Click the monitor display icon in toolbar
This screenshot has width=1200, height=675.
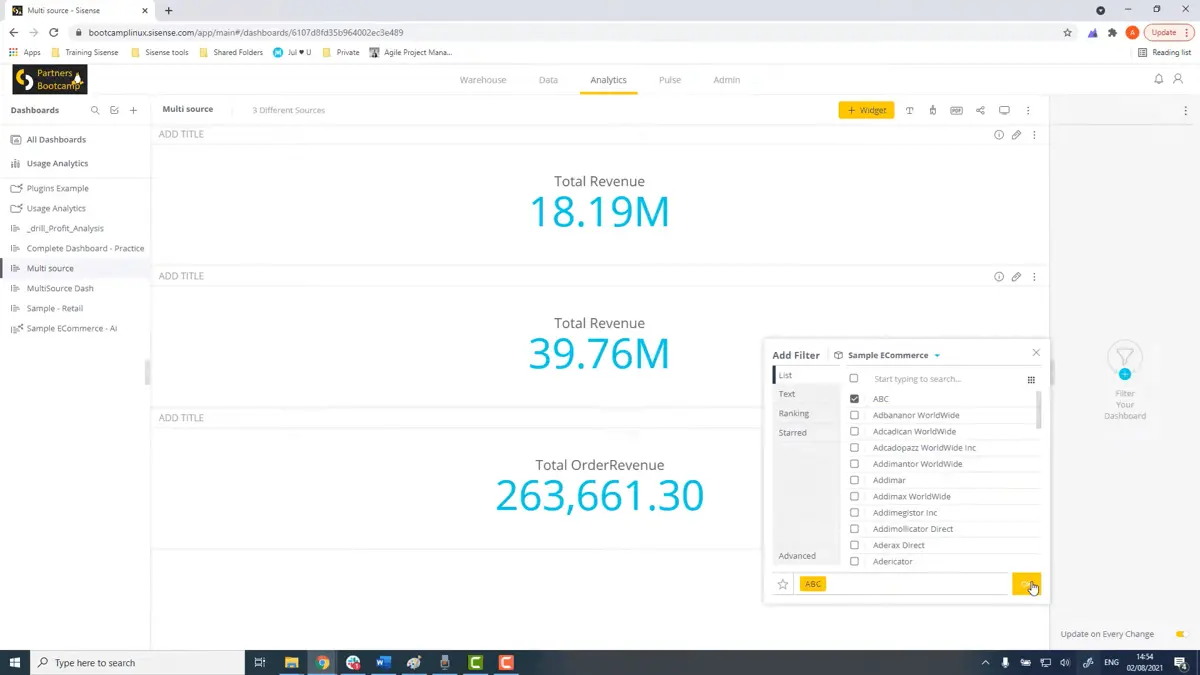click(x=1004, y=110)
